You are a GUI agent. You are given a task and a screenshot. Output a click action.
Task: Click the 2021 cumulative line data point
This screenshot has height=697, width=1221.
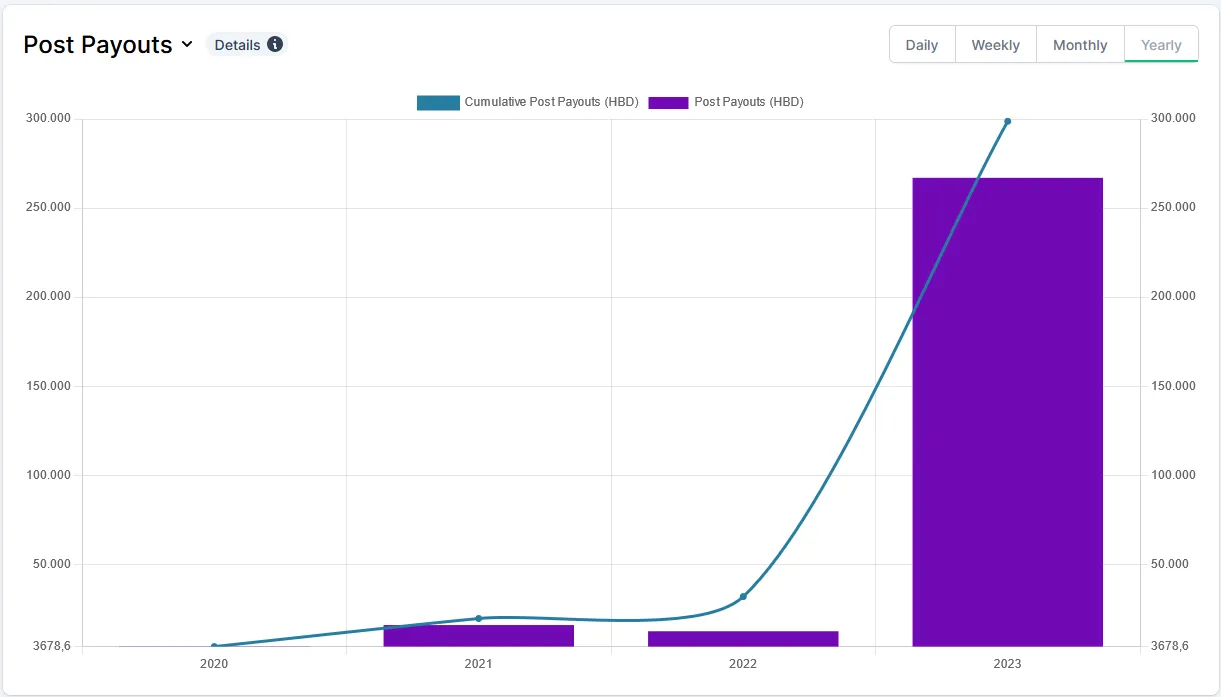478,618
